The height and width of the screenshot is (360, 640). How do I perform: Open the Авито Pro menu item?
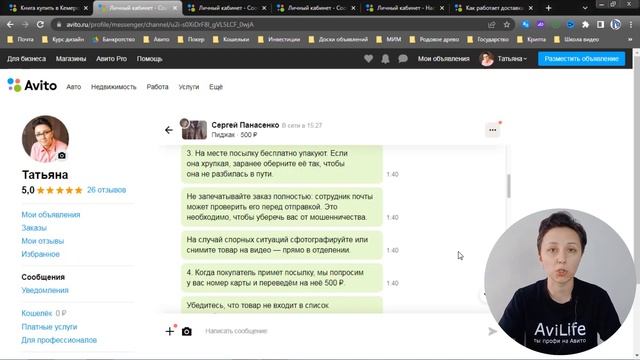click(111, 59)
